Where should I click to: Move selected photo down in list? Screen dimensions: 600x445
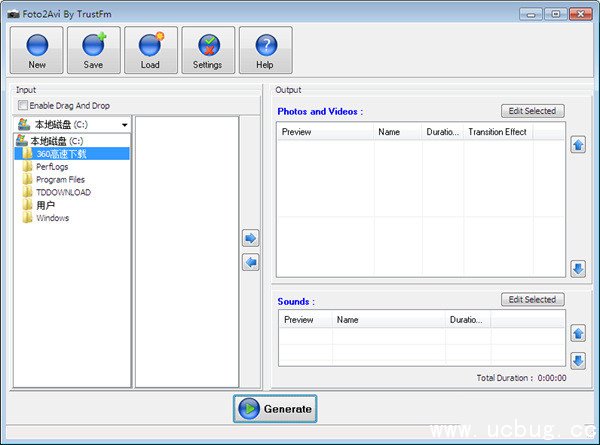[578, 268]
